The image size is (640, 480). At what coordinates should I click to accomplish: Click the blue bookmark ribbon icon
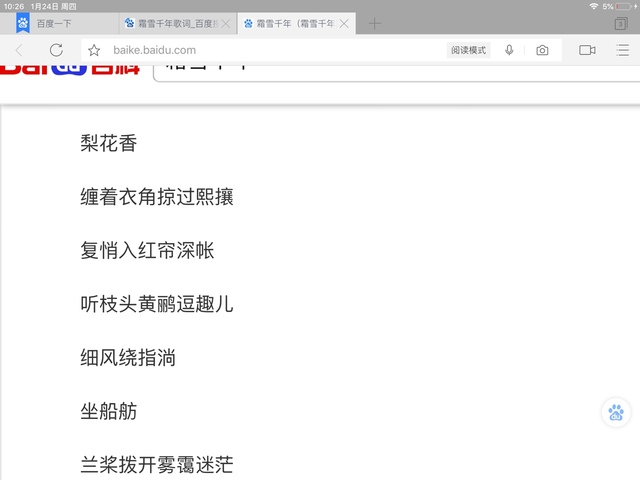coord(22,20)
